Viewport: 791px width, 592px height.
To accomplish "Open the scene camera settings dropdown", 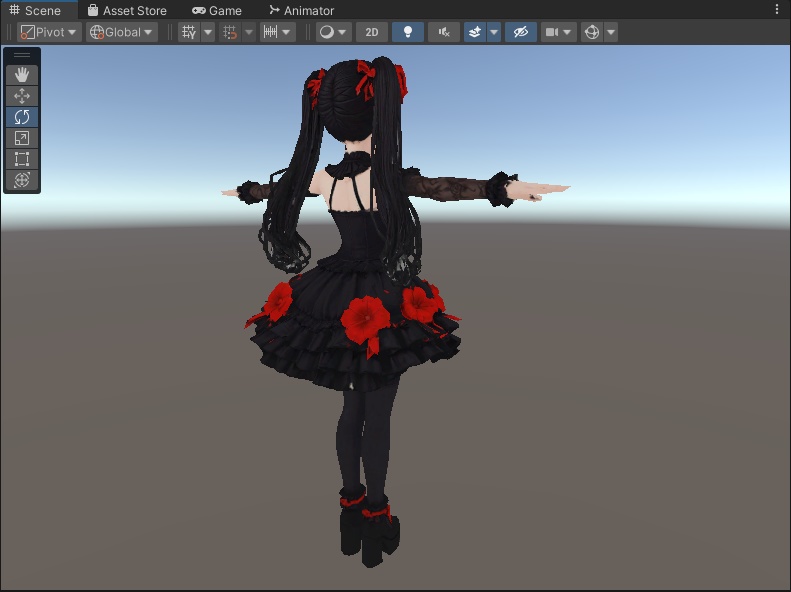I will tap(558, 32).
